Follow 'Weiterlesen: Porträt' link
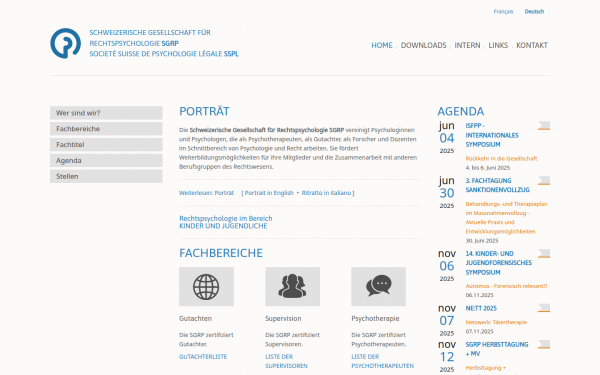600x375 pixels. point(206,193)
